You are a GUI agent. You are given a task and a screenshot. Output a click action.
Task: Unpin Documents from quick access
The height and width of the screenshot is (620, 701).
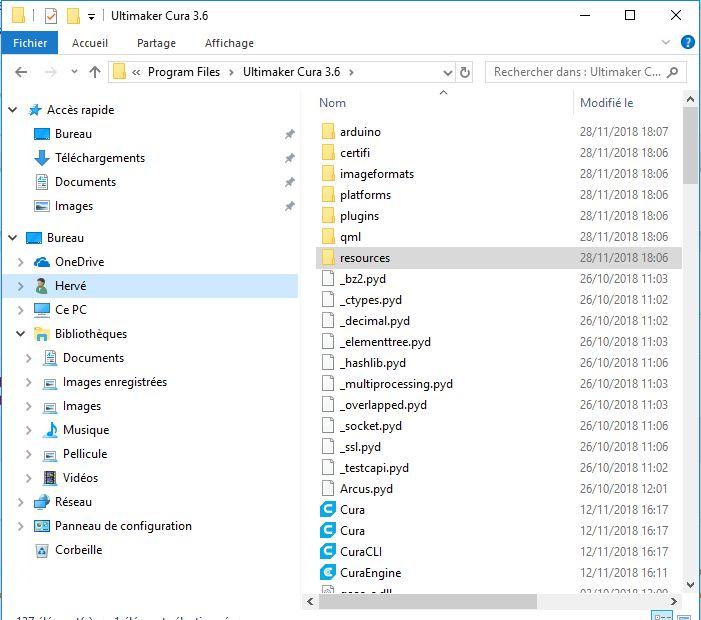point(290,182)
